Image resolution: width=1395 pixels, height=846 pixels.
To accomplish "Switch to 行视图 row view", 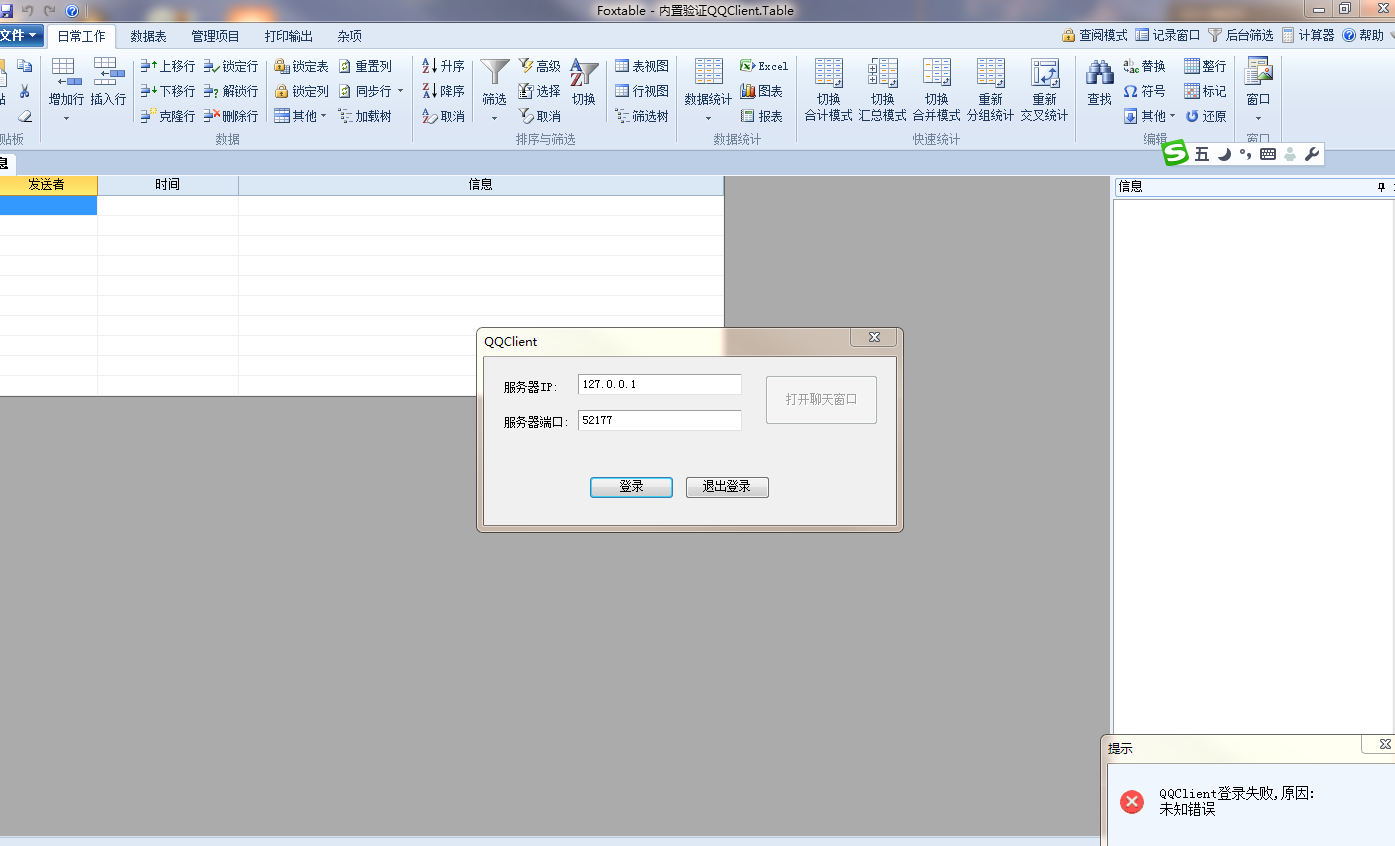I will point(641,91).
